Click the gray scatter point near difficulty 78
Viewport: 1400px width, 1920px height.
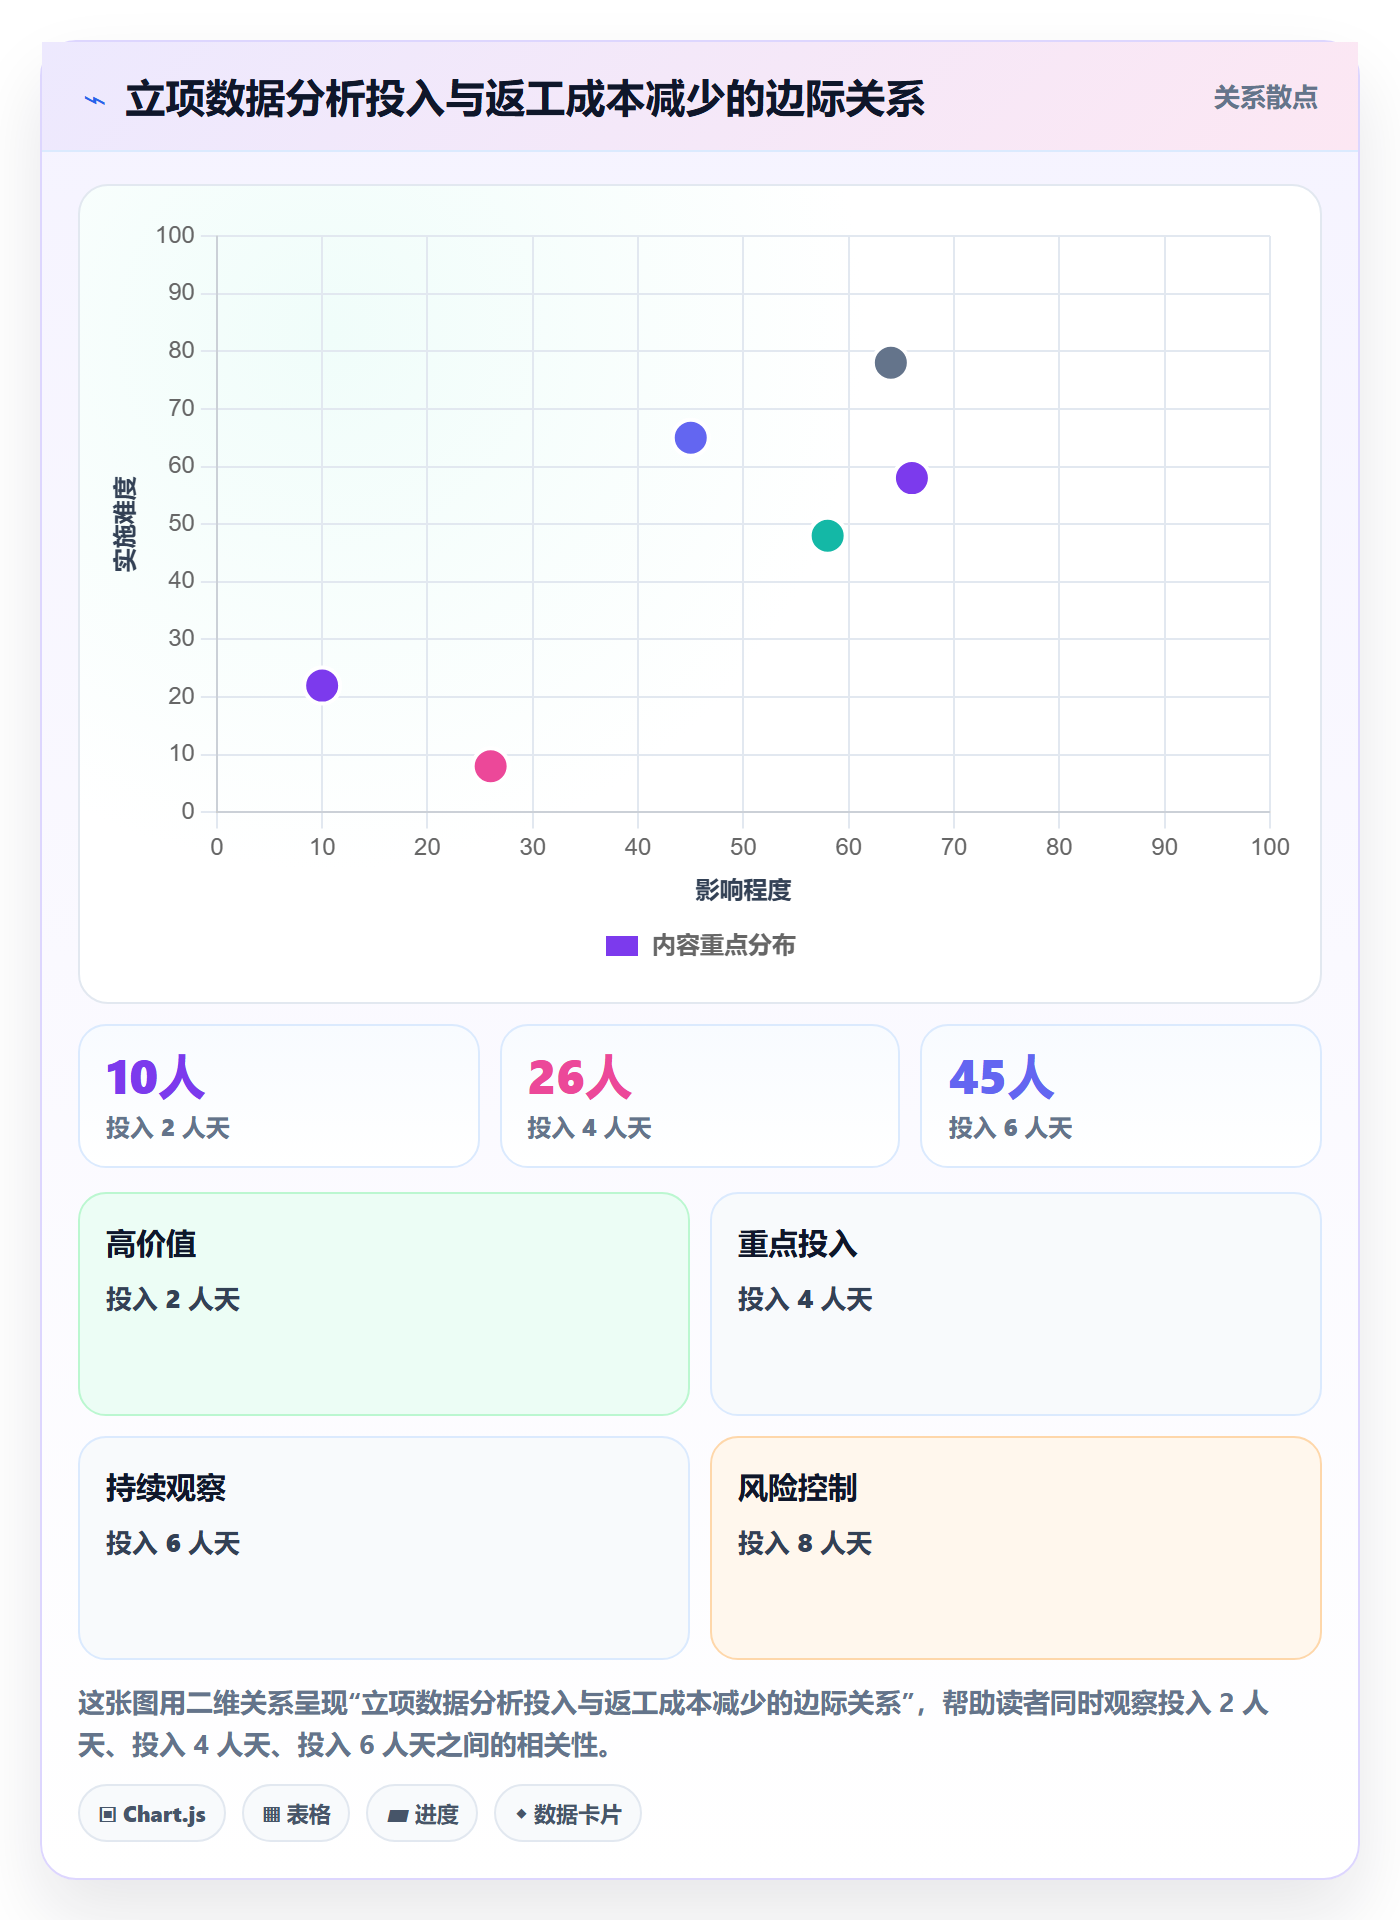(890, 363)
